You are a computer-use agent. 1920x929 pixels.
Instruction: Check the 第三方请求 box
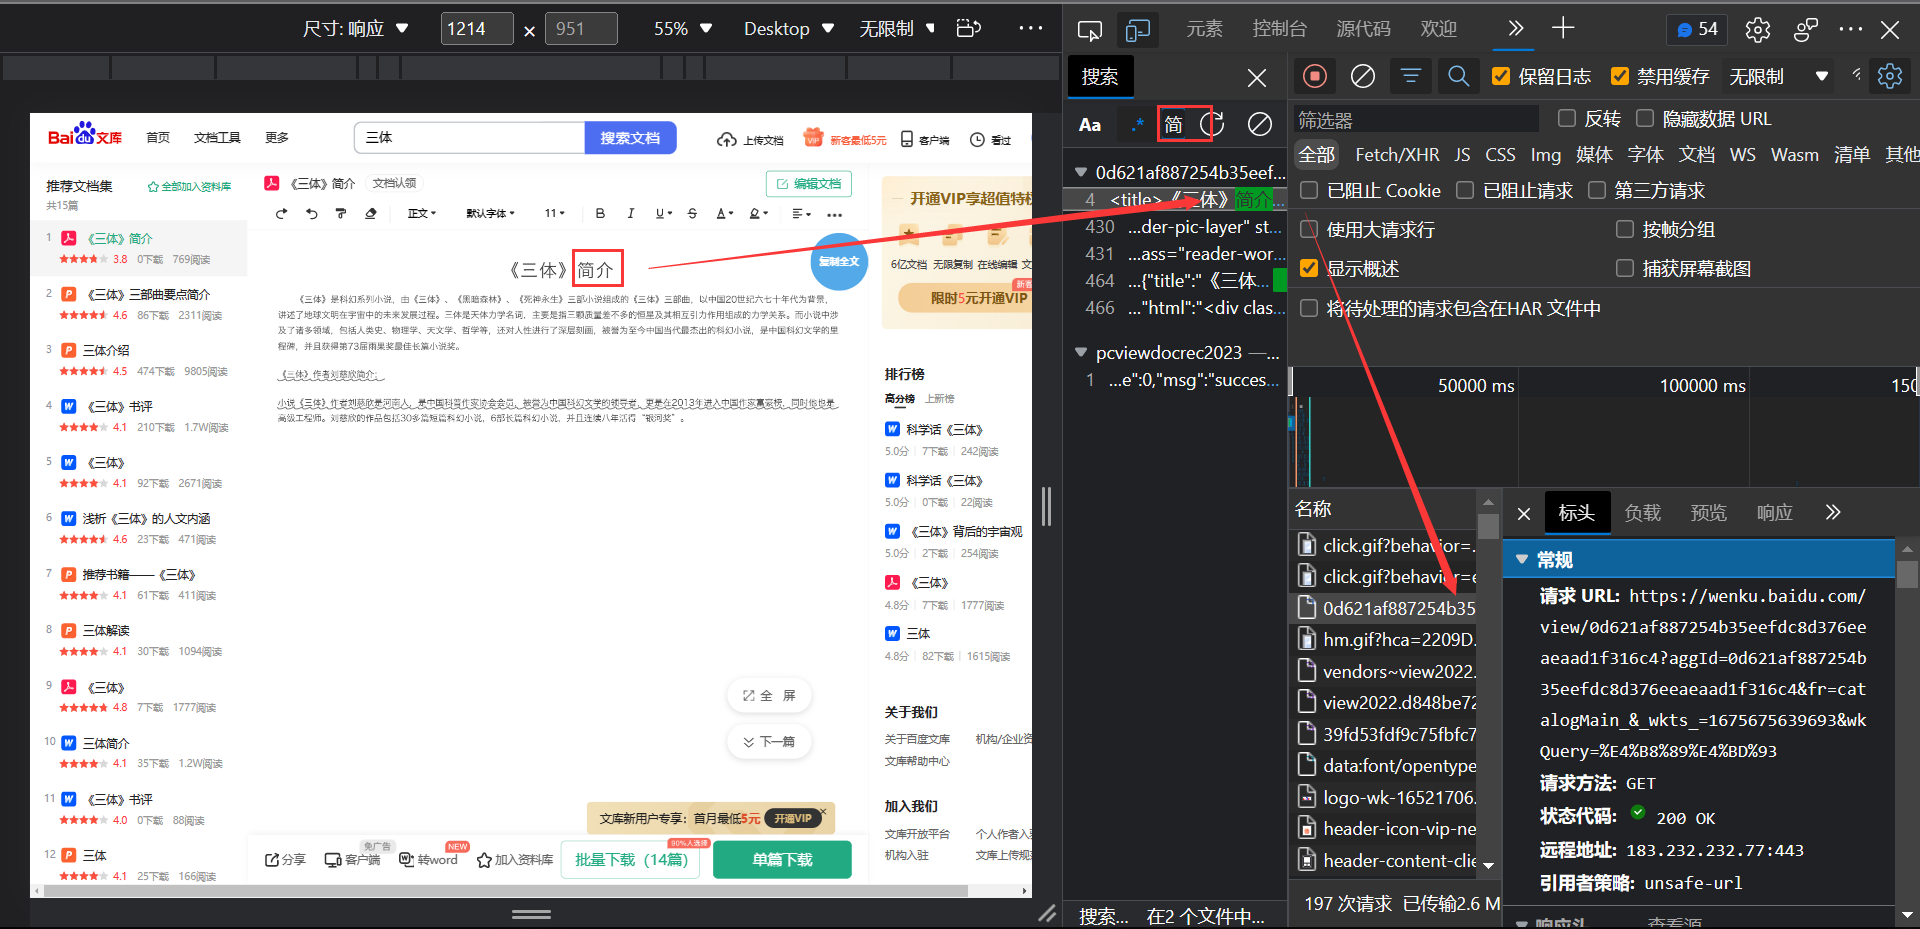click(1597, 190)
